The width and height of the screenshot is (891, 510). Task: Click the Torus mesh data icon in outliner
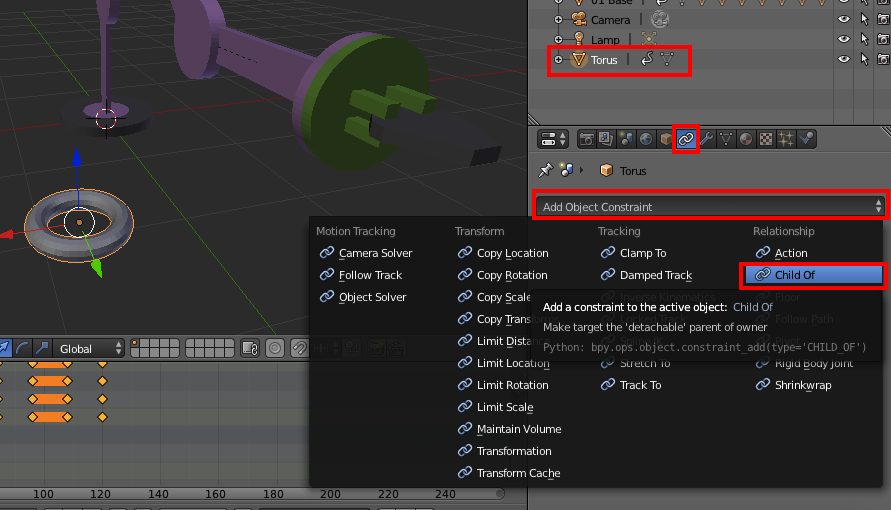click(667, 59)
